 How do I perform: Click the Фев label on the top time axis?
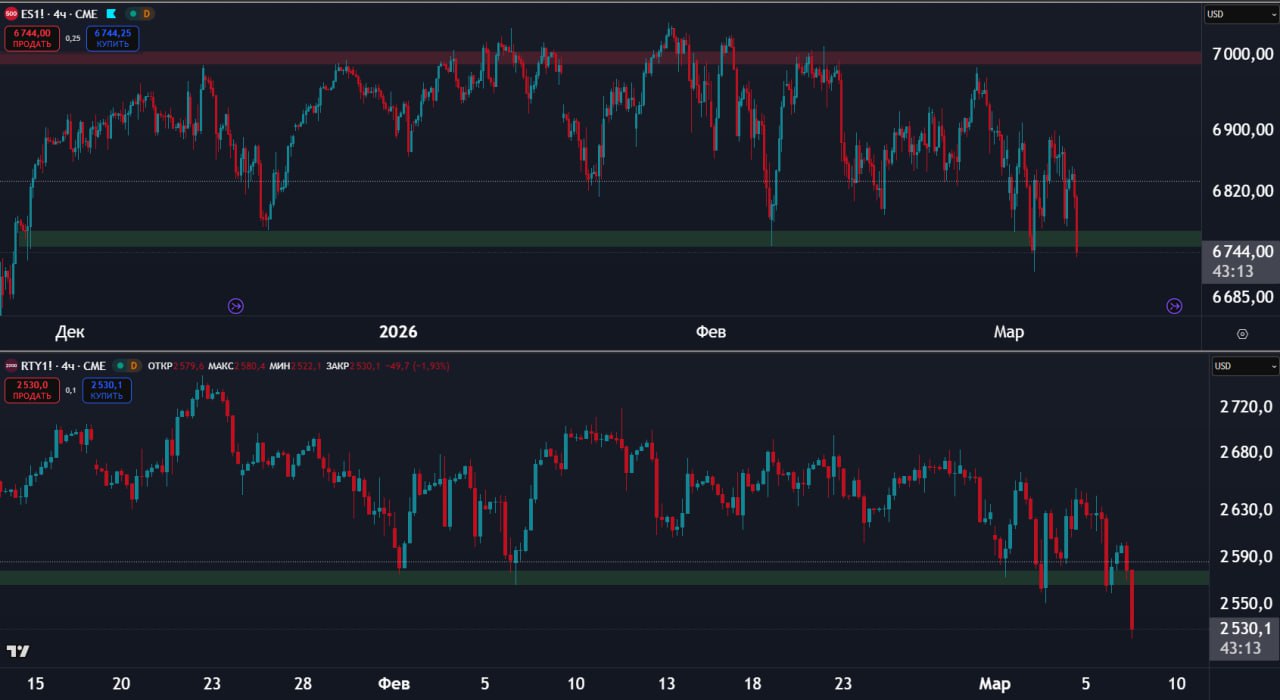coord(711,332)
